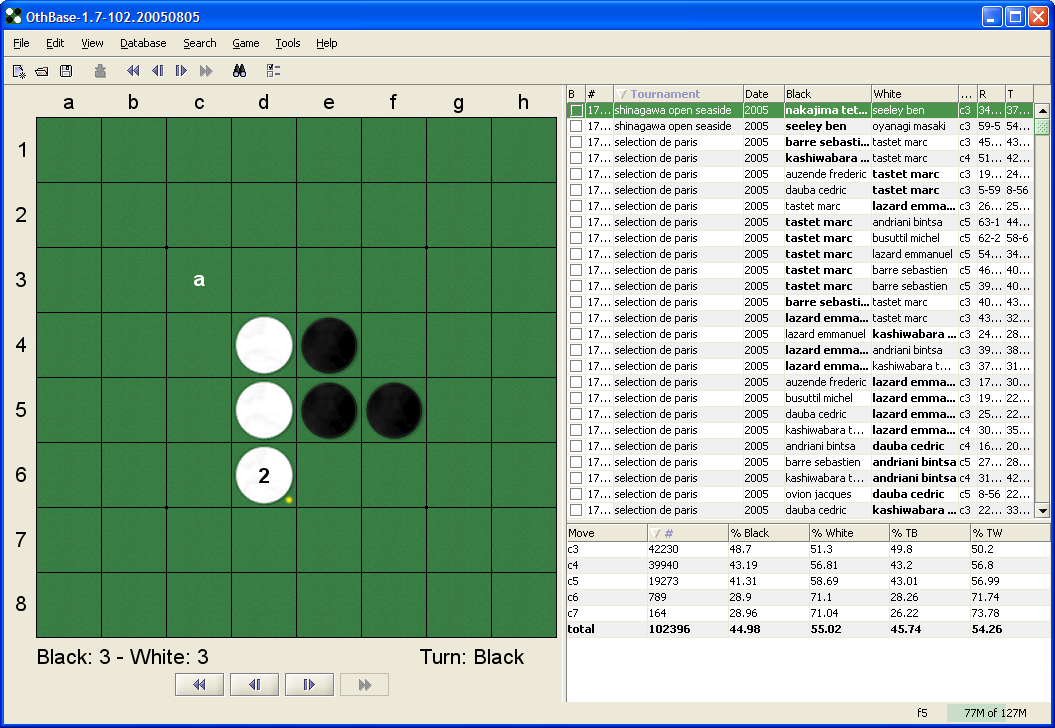
Task: Check the box for nakajima vs seeley ben game
Action: coord(576,110)
